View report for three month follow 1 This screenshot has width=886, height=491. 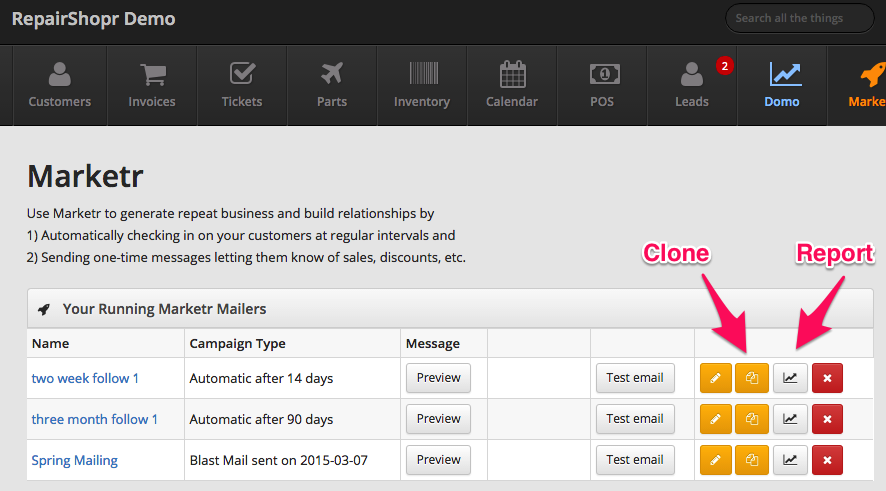[790, 419]
